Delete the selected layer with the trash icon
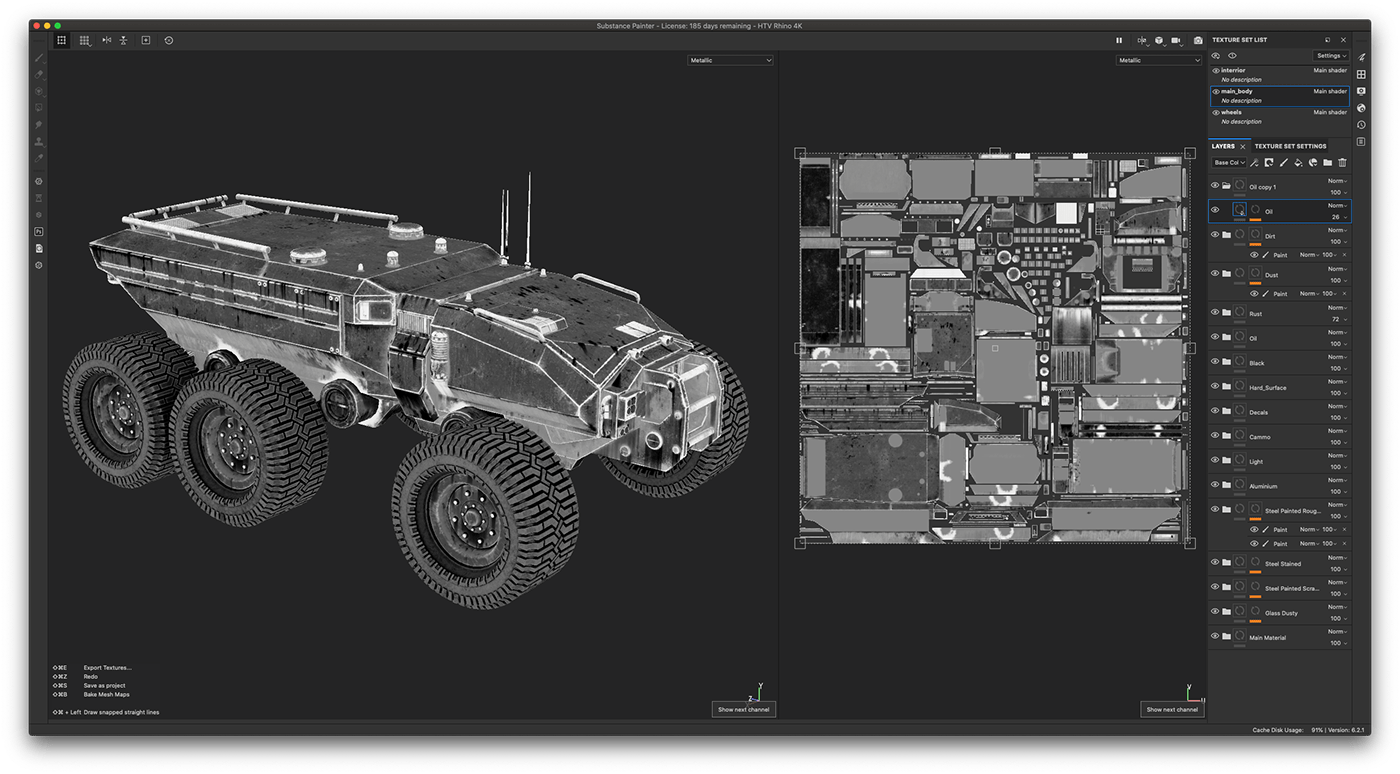 (1343, 163)
